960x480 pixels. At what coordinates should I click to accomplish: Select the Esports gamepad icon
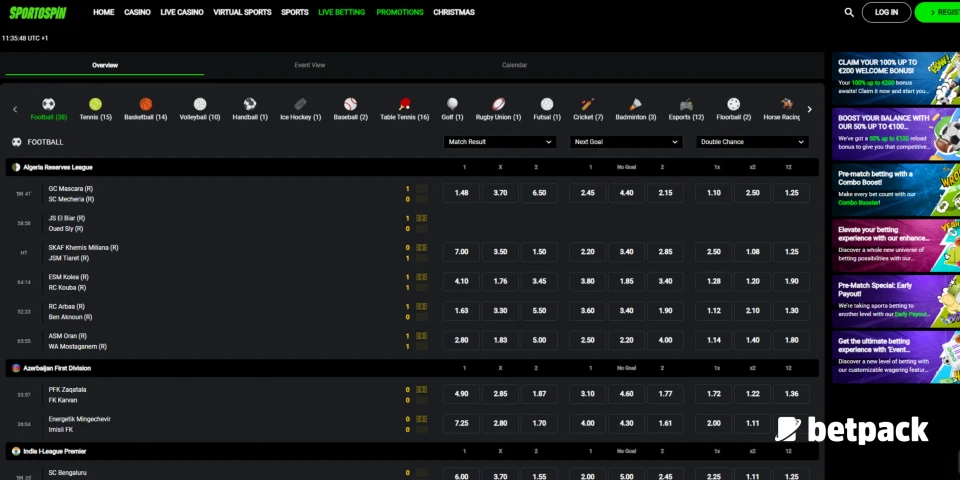tap(686, 104)
